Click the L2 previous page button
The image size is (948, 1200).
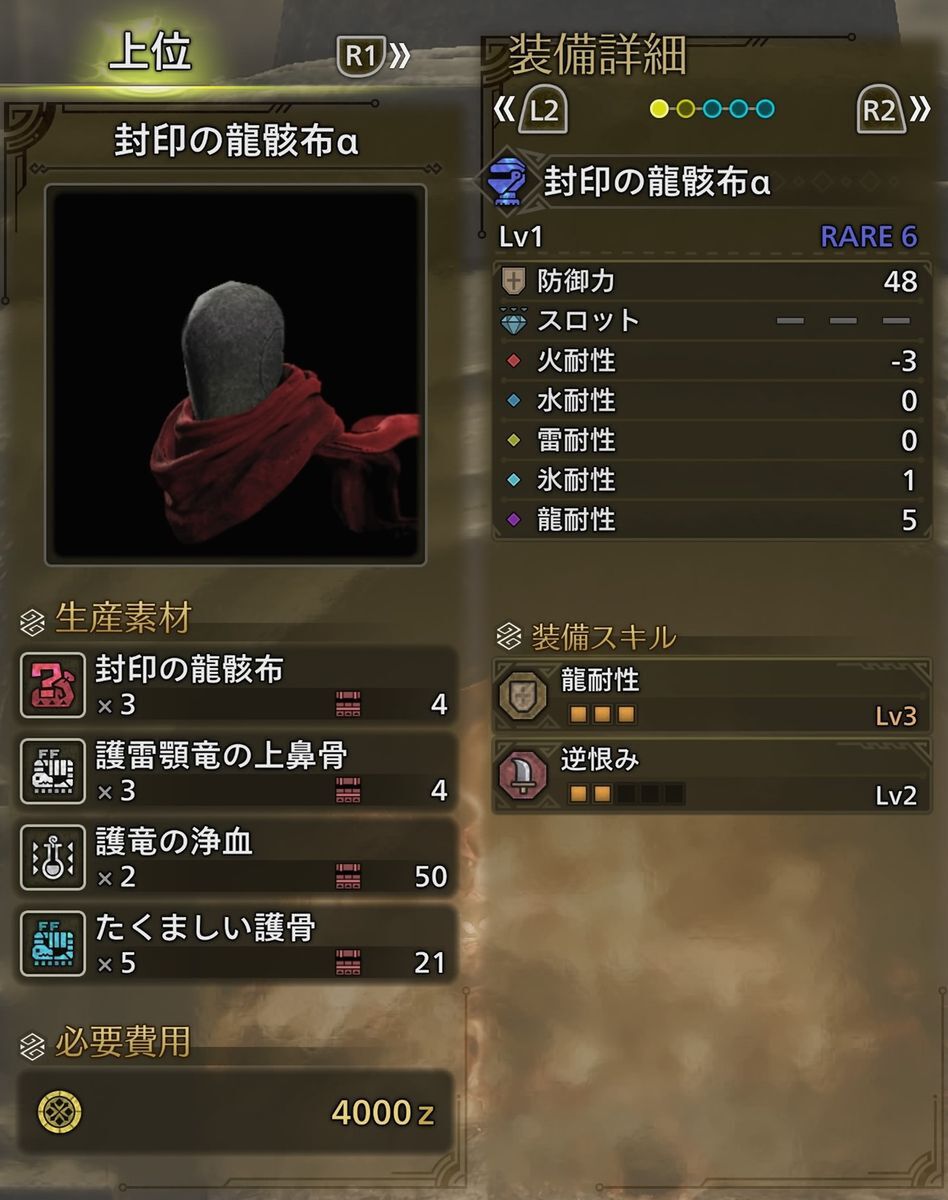click(533, 110)
